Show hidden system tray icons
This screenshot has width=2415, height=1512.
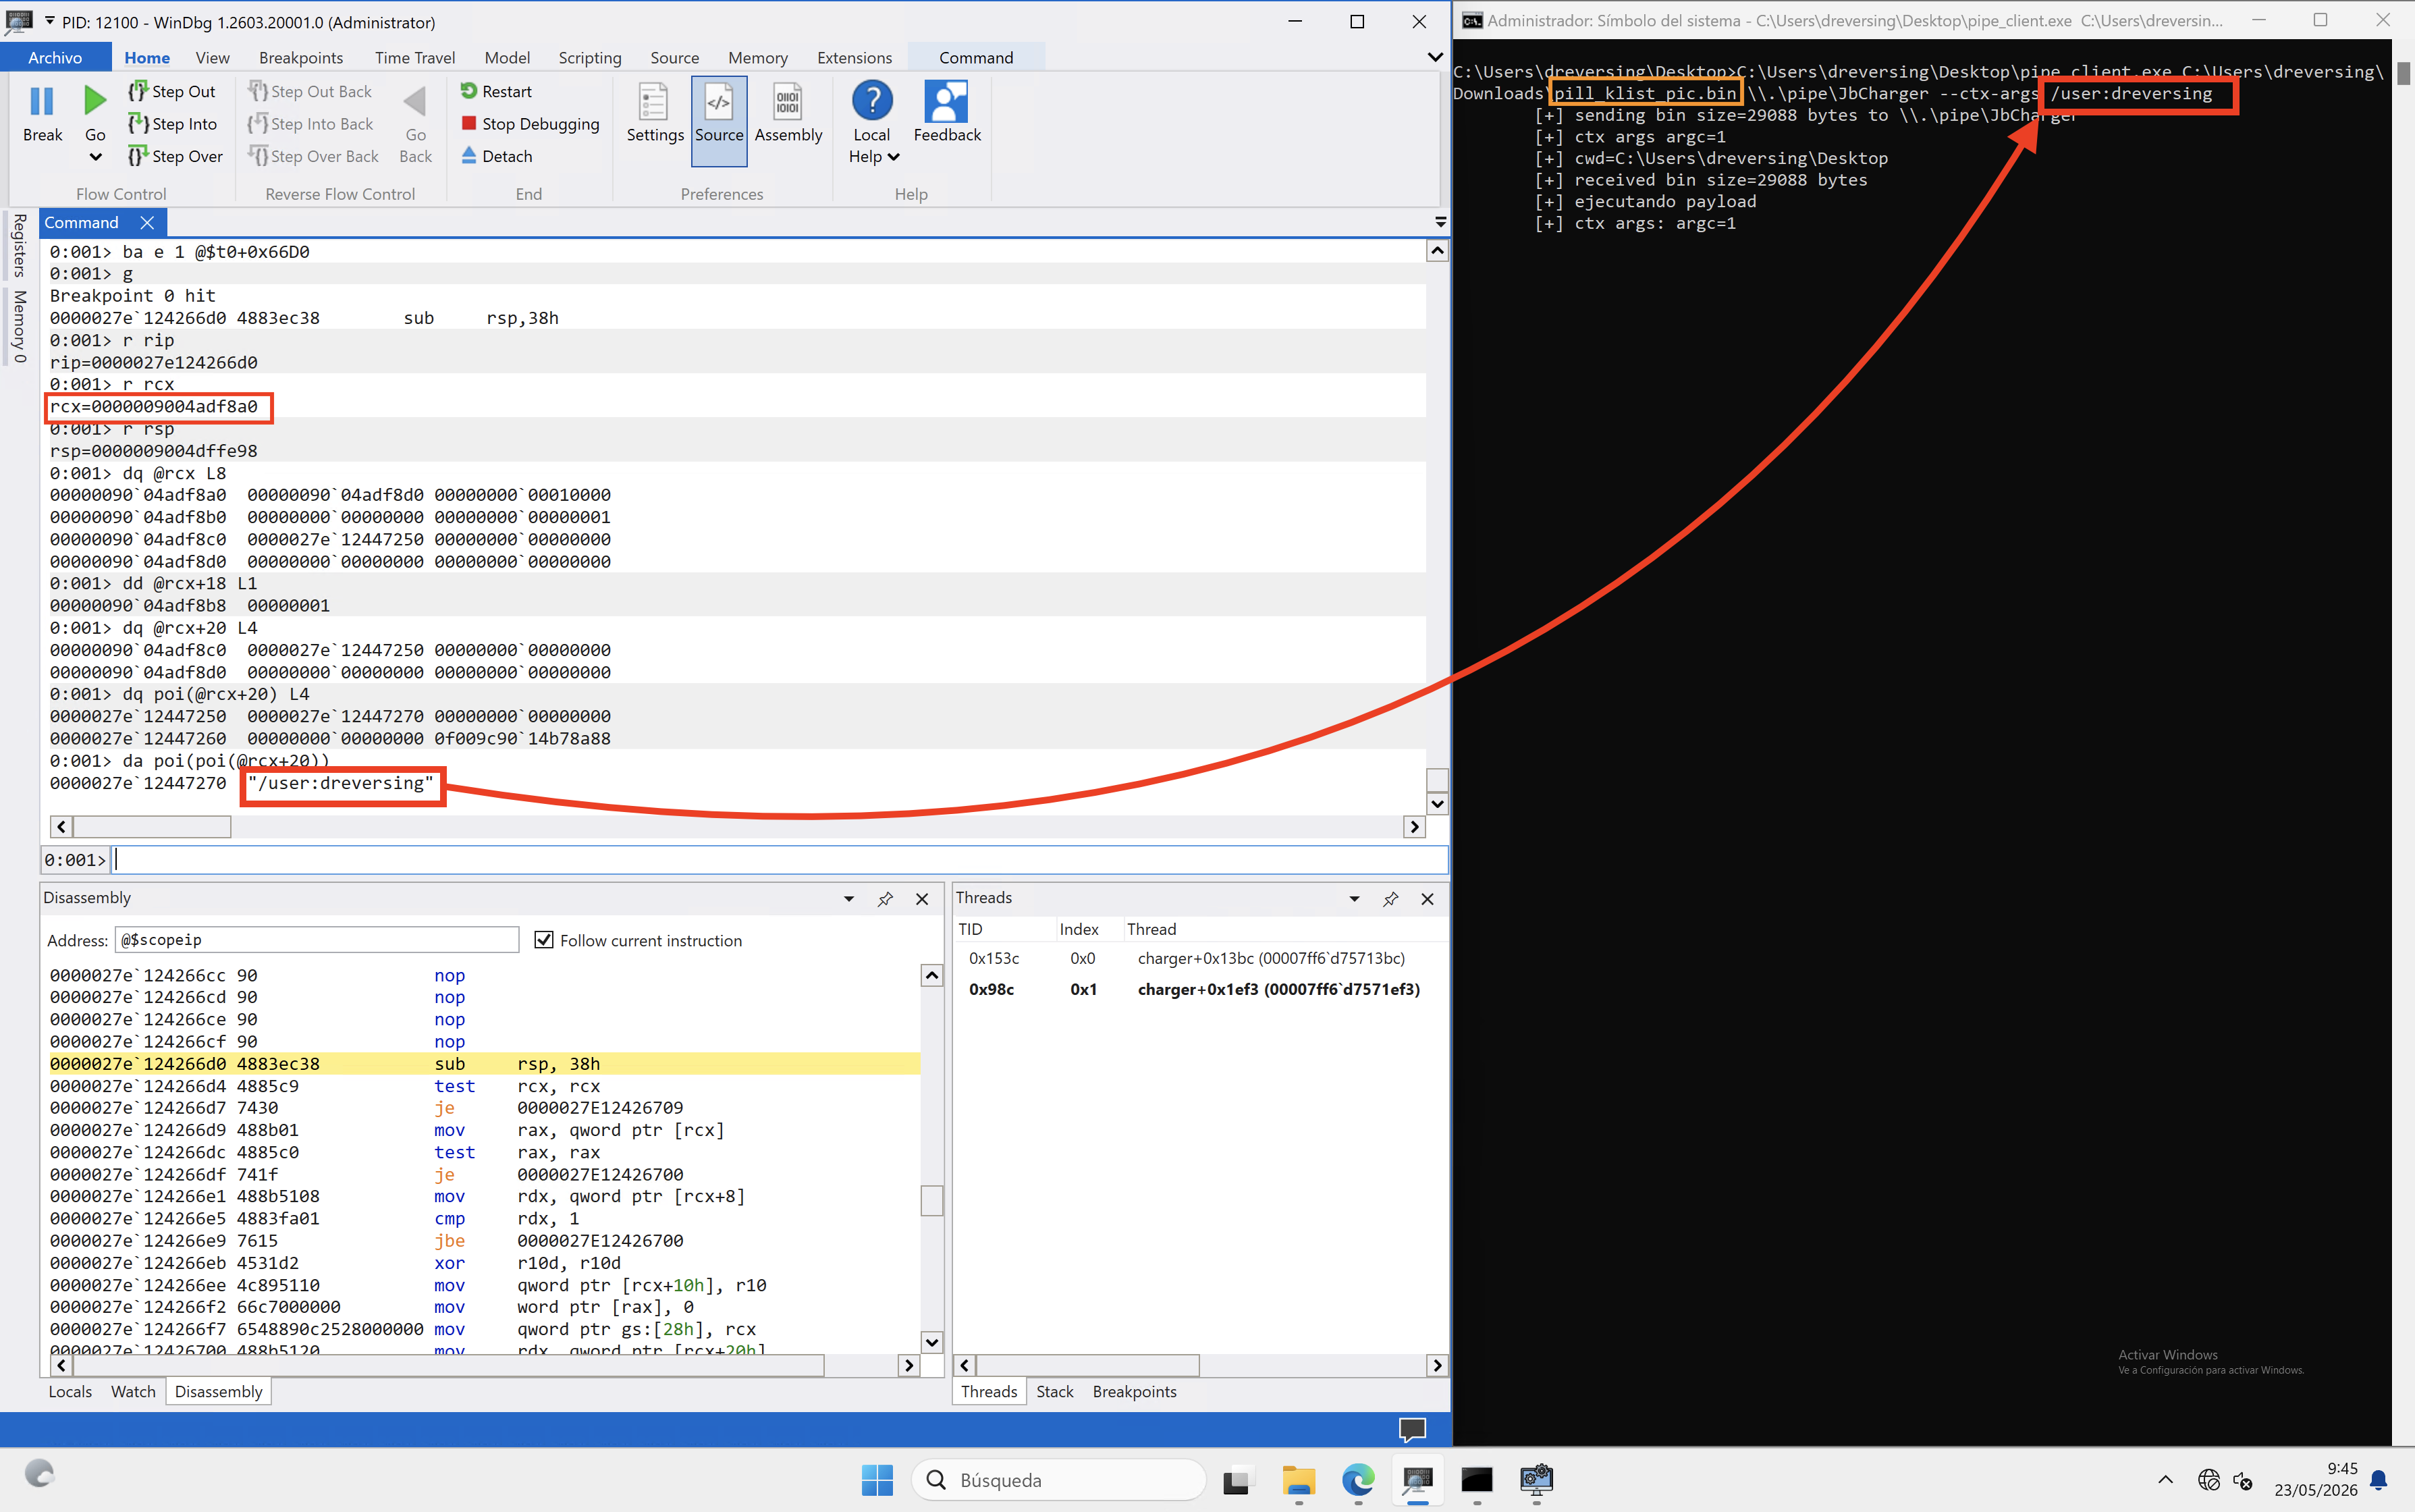pyautogui.click(x=2165, y=1480)
